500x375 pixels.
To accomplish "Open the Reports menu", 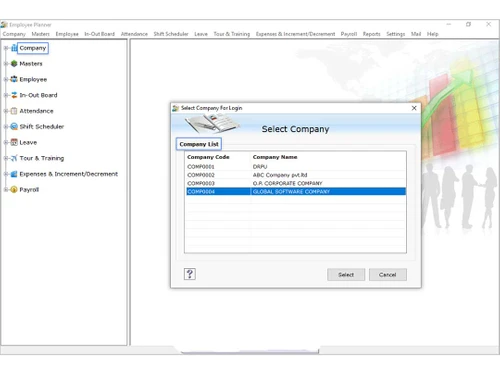I will (x=372, y=34).
